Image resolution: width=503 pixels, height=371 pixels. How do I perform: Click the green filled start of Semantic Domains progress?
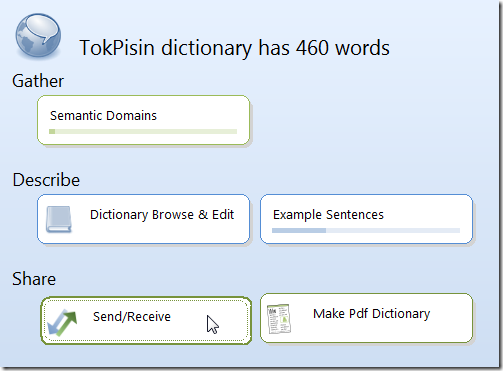(x=52, y=131)
